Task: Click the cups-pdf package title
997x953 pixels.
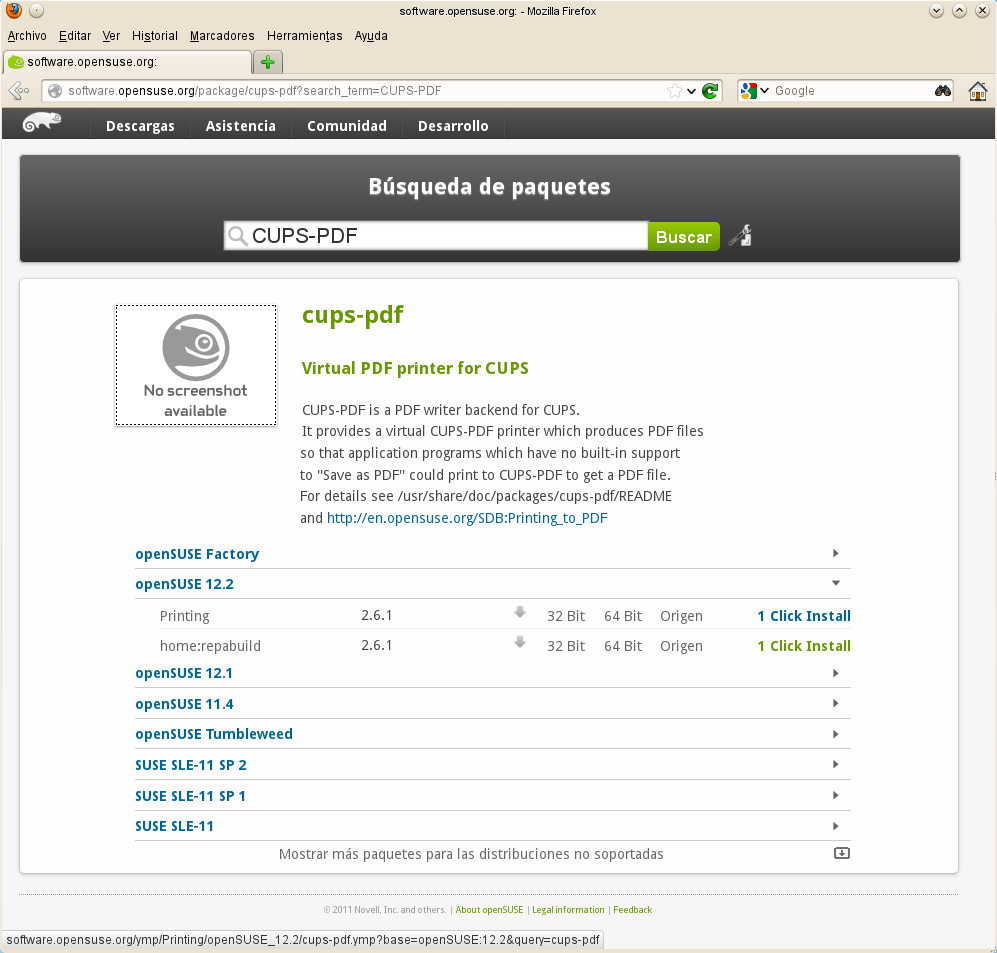Action: tap(352, 316)
